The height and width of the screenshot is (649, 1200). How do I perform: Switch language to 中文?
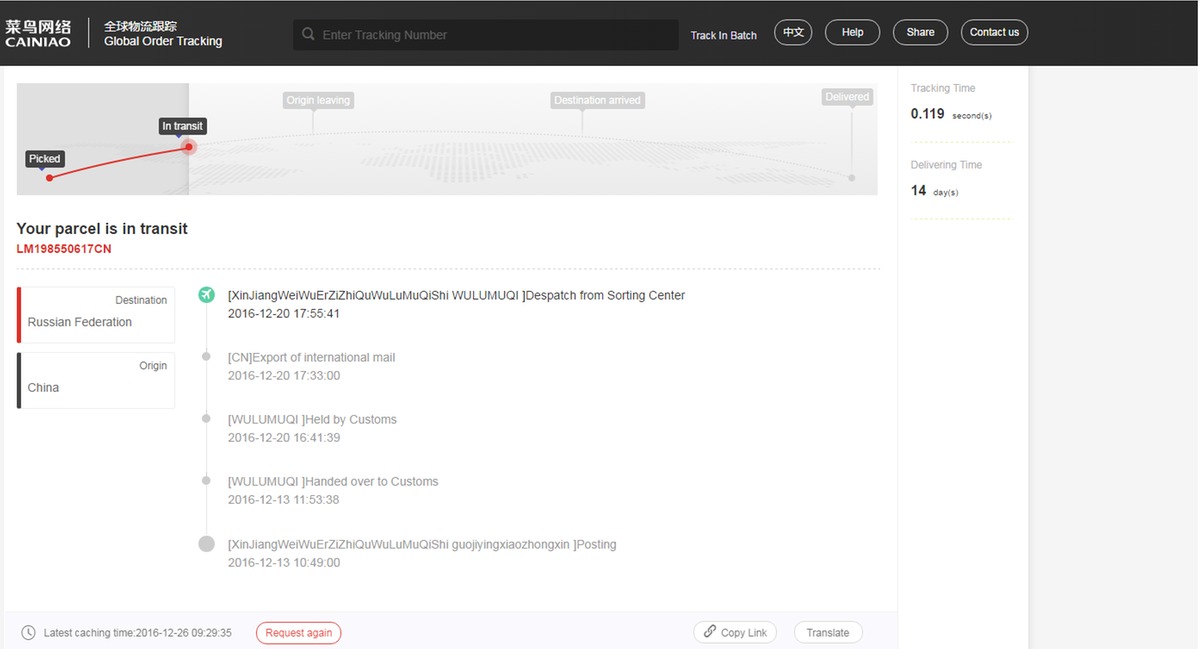coord(793,32)
